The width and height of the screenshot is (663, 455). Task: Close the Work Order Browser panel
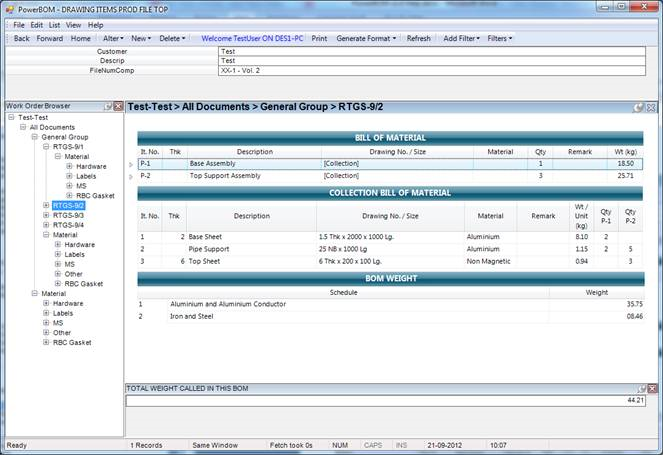[117, 106]
